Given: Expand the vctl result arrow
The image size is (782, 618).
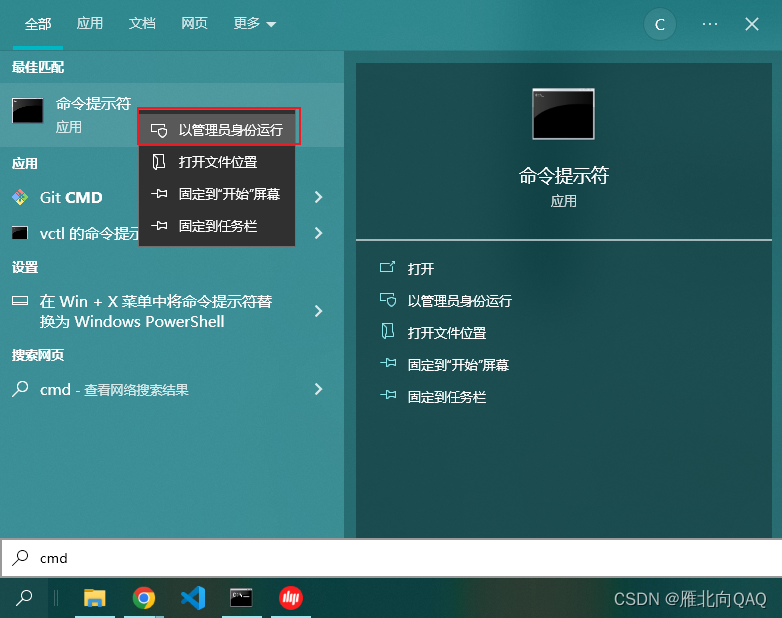Looking at the screenshot, I should tap(319, 233).
